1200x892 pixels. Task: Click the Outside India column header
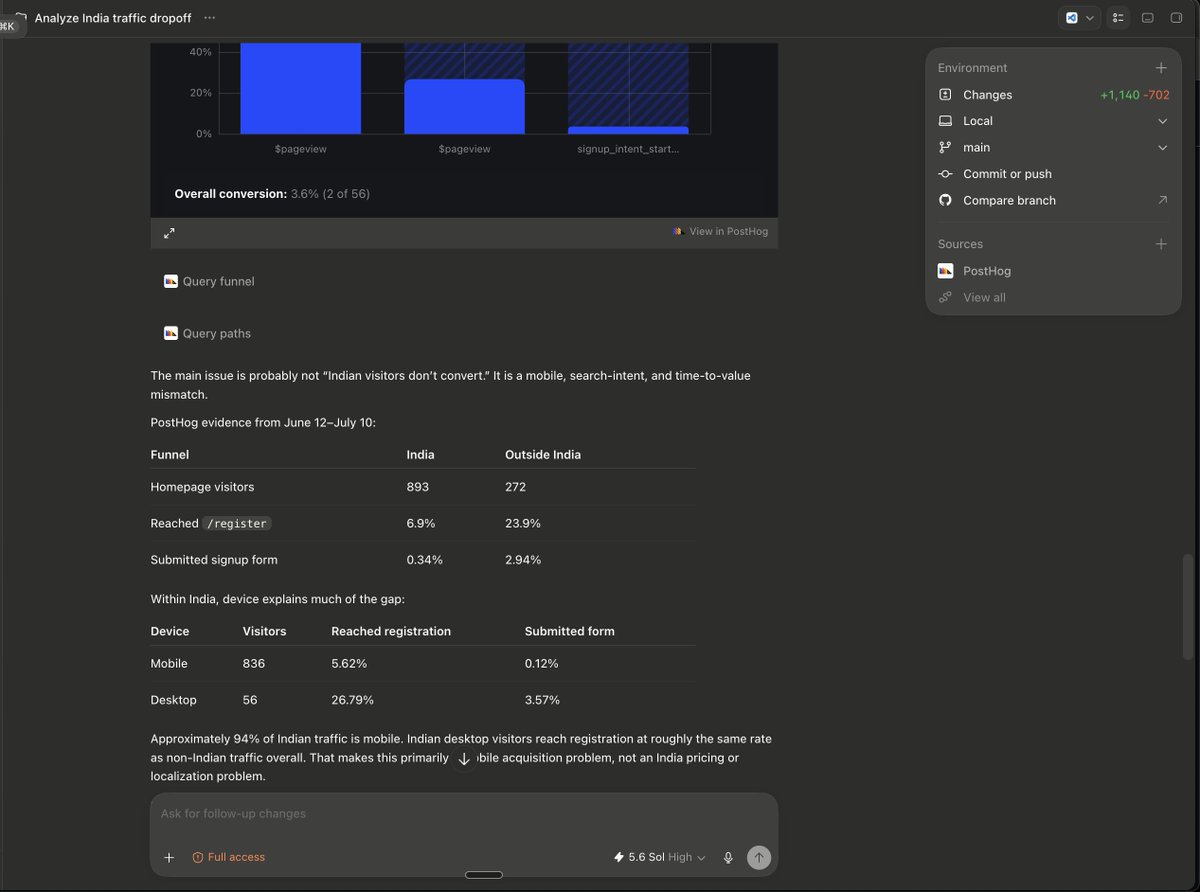[x=543, y=454]
